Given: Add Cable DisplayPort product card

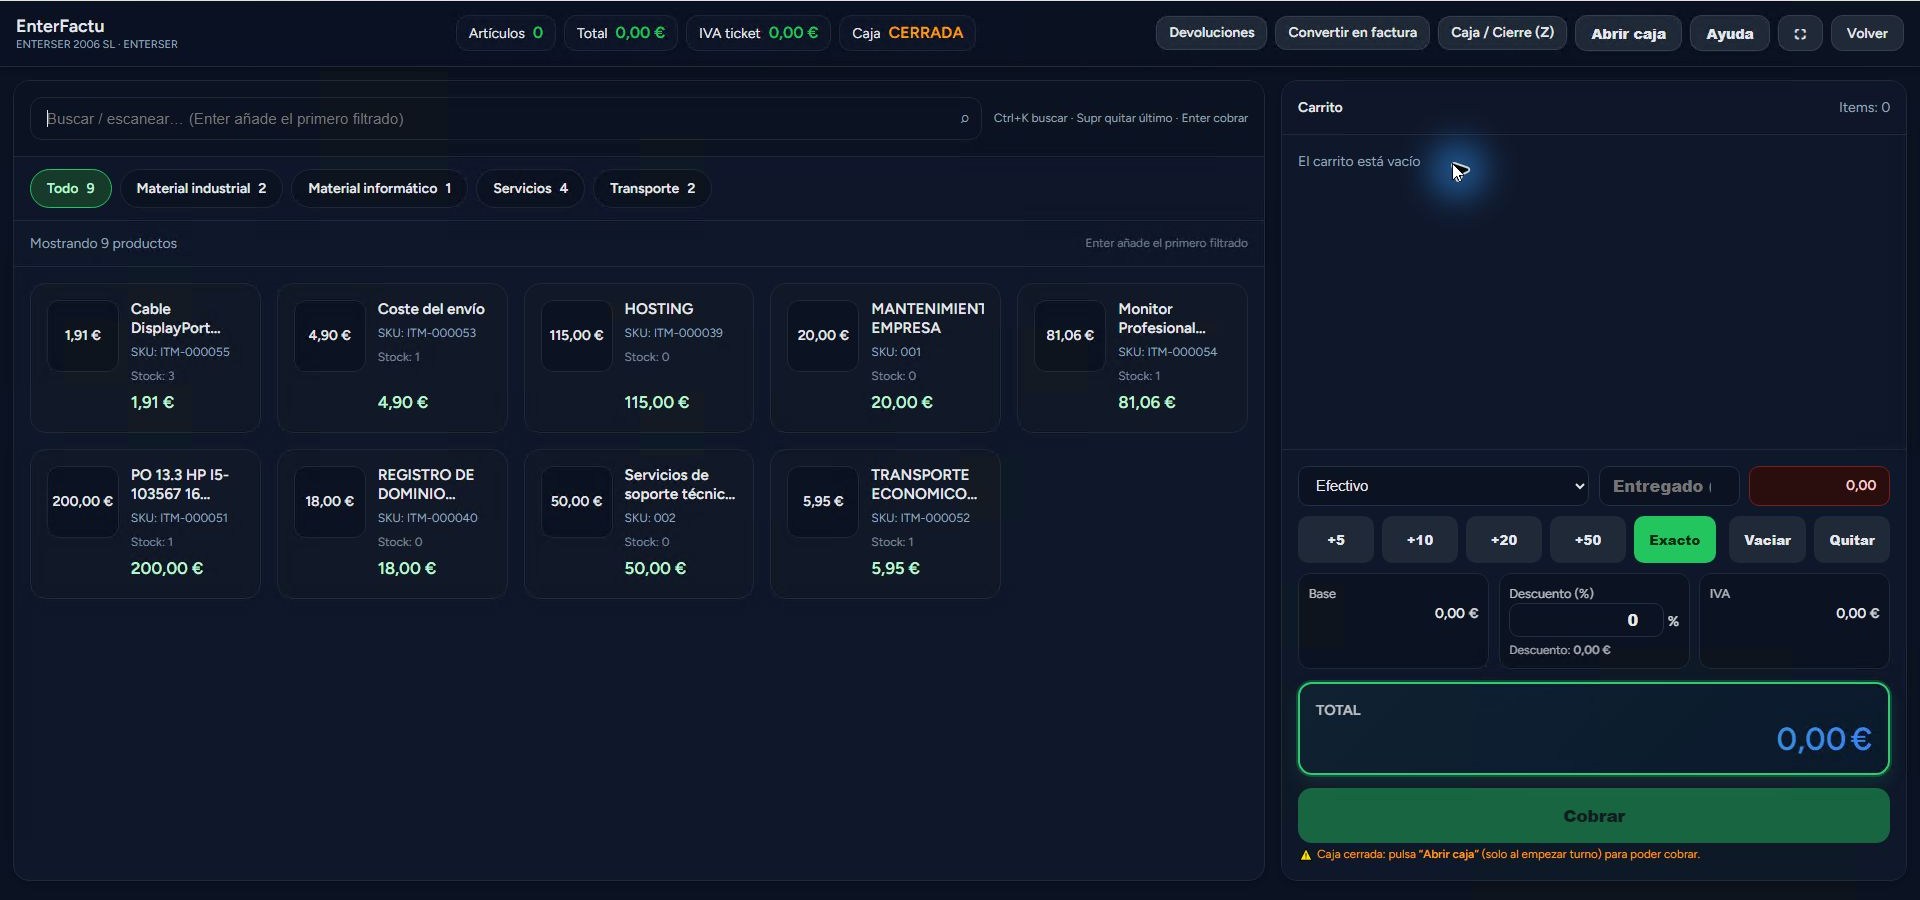Looking at the screenshot, I should click(x=145, y=358).
